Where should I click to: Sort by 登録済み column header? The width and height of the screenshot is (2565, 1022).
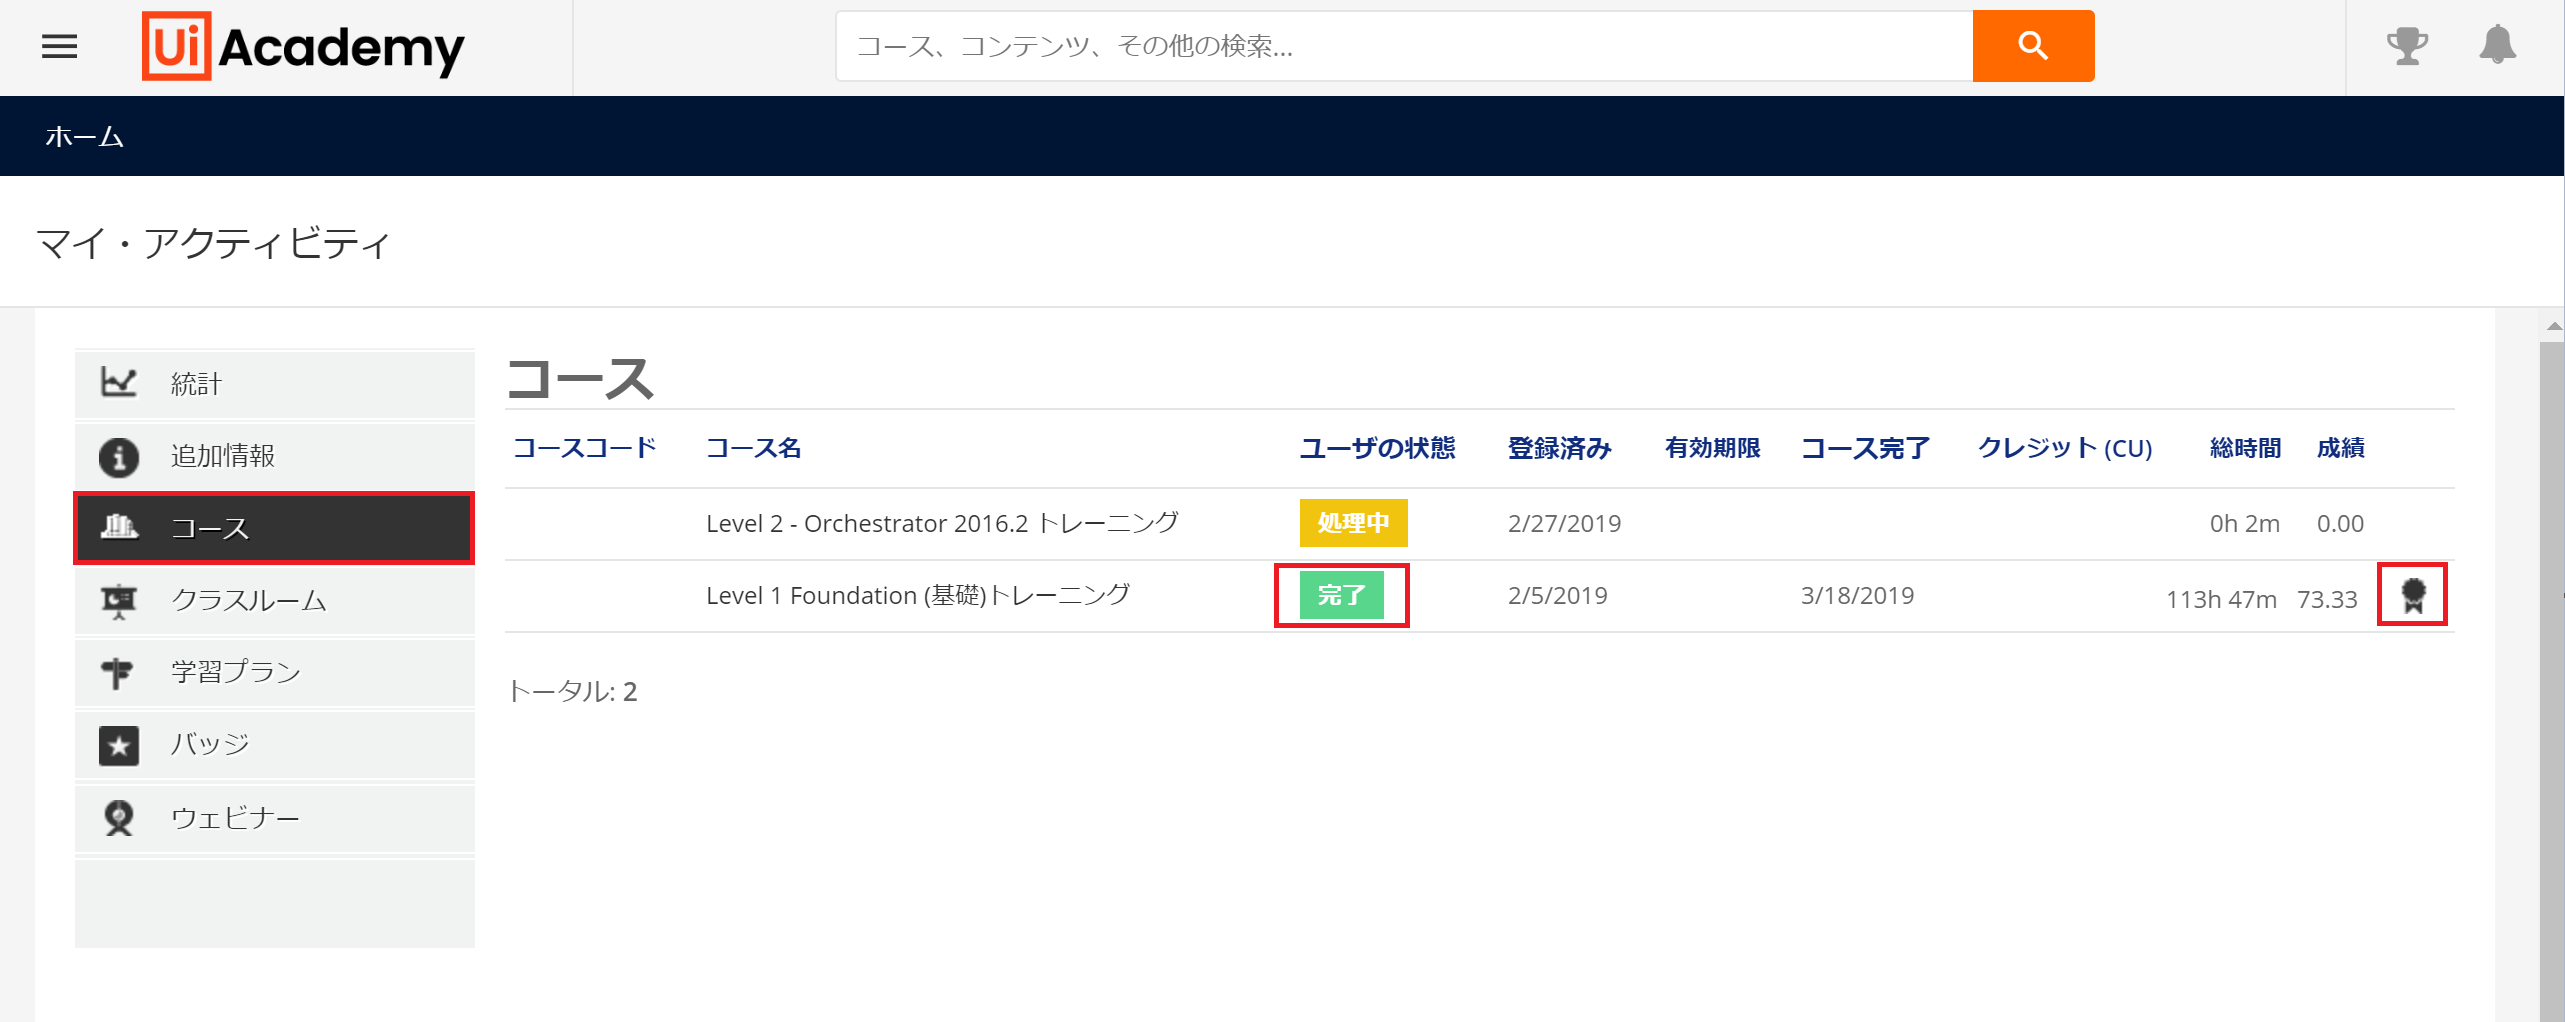(x=1559, y=448)
